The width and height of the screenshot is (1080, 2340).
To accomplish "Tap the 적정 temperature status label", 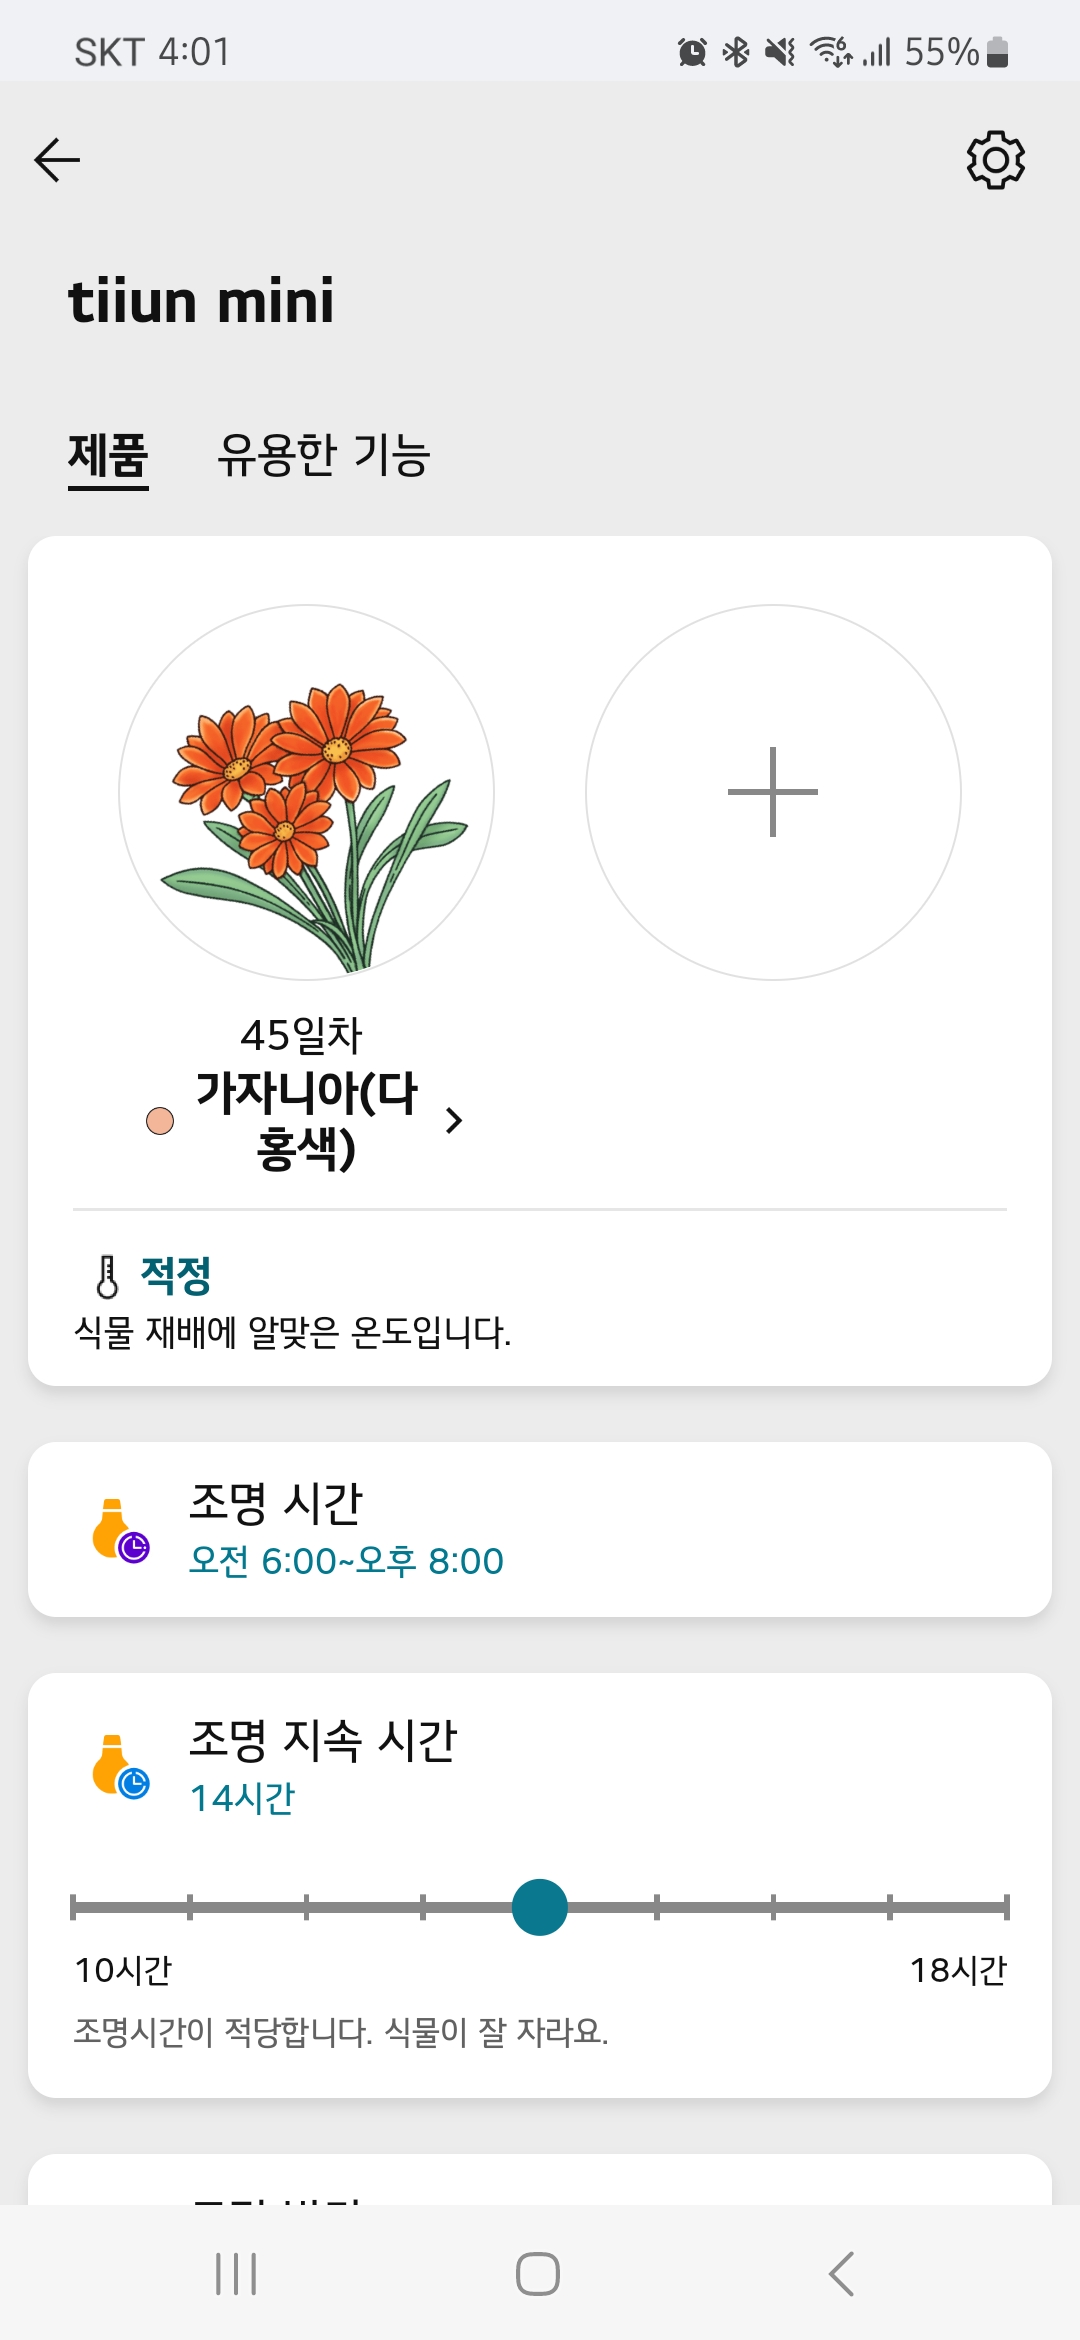I will (176, 1275).
